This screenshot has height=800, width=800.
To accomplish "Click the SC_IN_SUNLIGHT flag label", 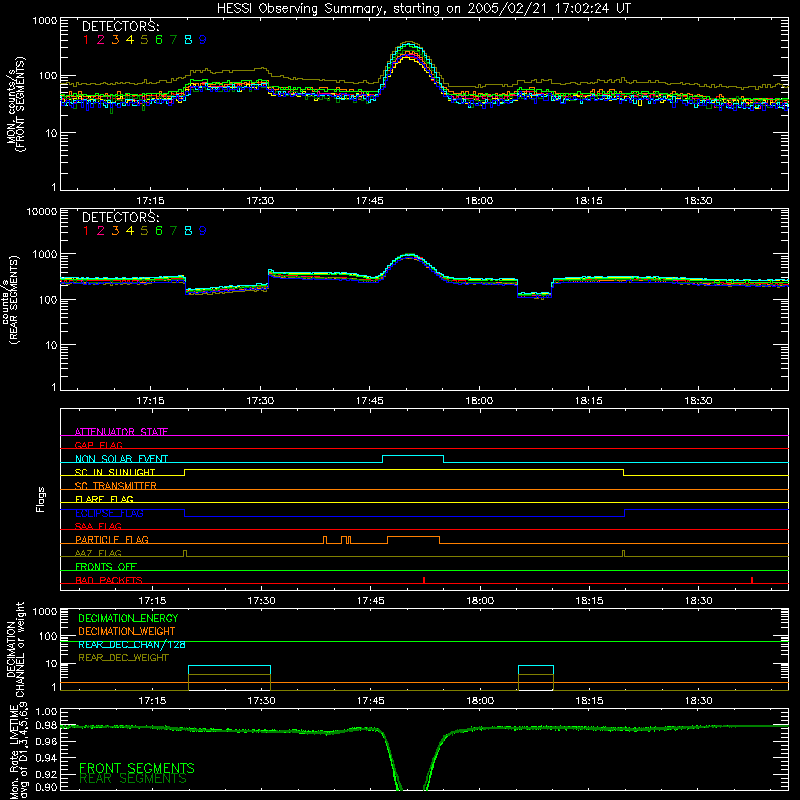I will (x=115, y=472).
